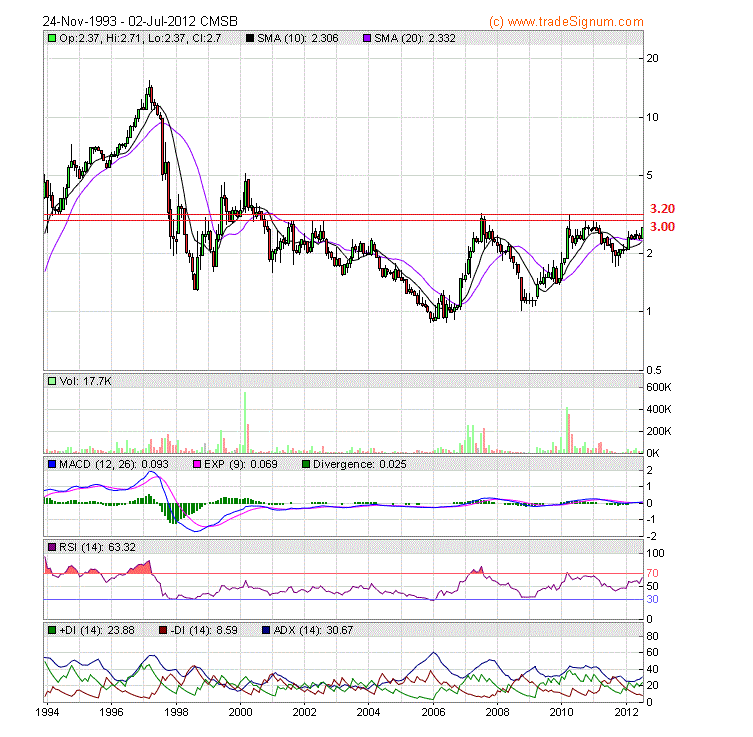
Task: Click the 60 ADX axis label
Action: click(x=652, y=652)
